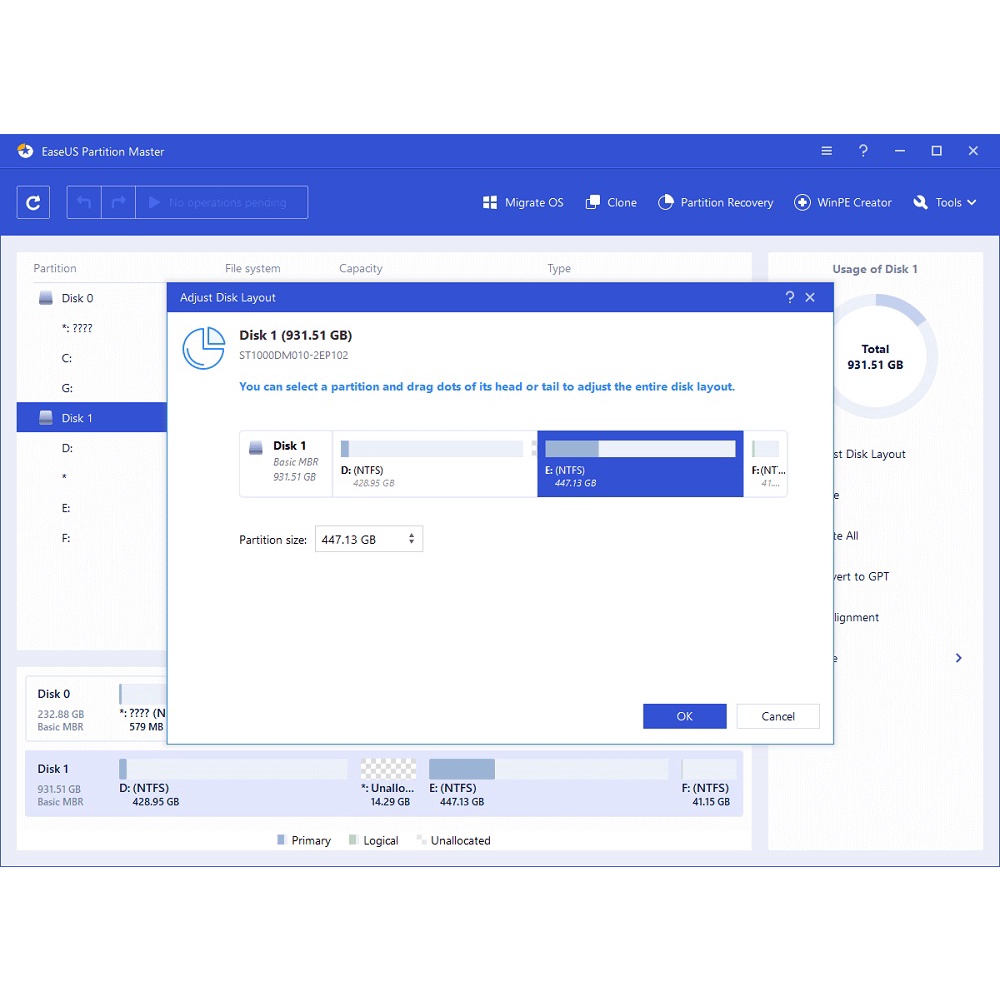1000x1000 pixels.
Task: Open the hamburger menu in title bar
Action: click(826, 151)
